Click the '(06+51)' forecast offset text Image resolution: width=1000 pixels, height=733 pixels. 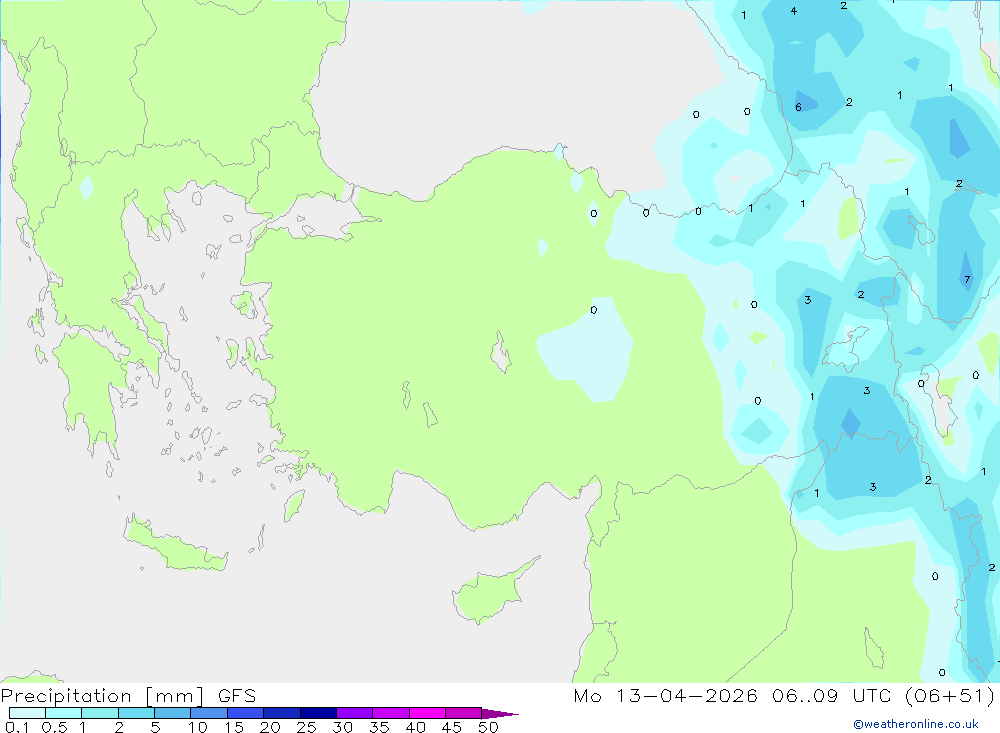[x=950, y=695]
